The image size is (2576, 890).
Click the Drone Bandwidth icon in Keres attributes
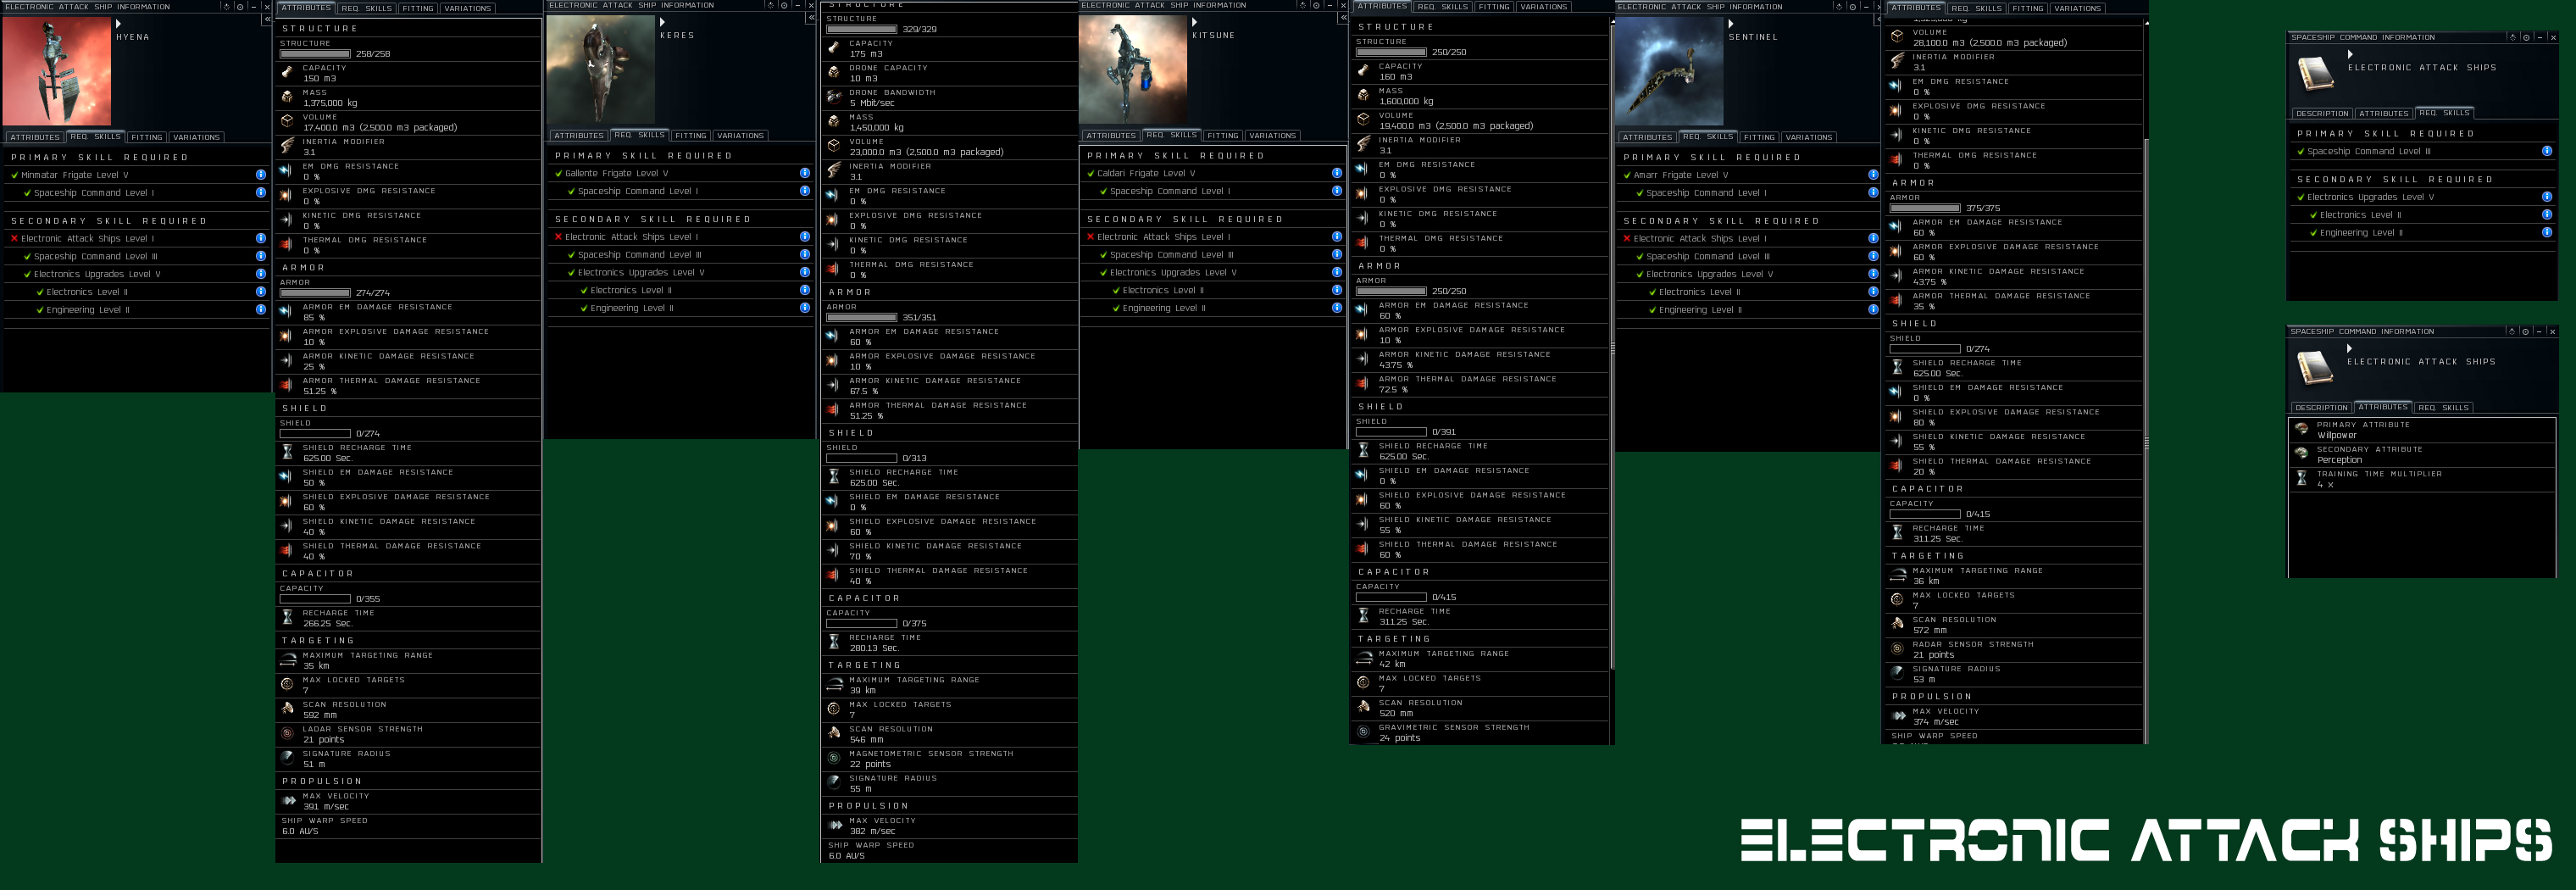[834, 97]
